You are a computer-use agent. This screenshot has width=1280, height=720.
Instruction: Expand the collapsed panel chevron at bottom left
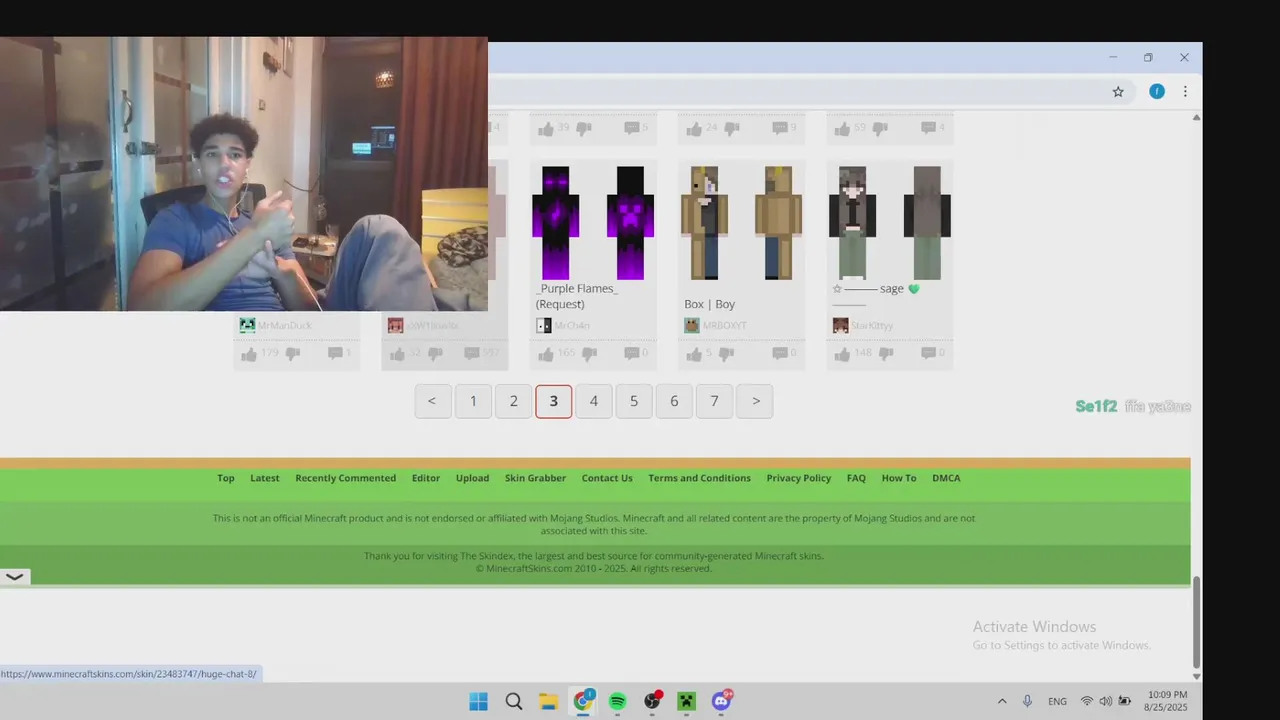(15, 577)
